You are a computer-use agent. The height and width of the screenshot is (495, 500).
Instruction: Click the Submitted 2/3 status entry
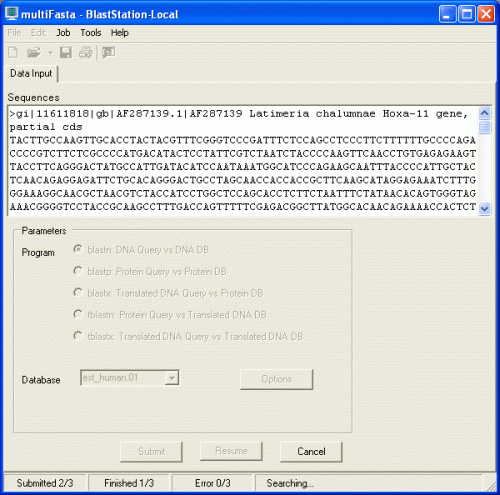click(45, 483)
